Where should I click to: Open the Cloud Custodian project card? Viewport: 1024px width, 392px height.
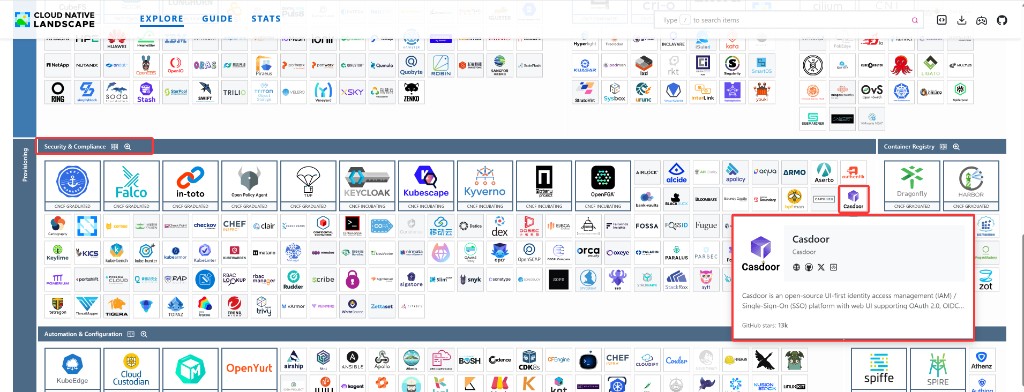tap(131, 370)
